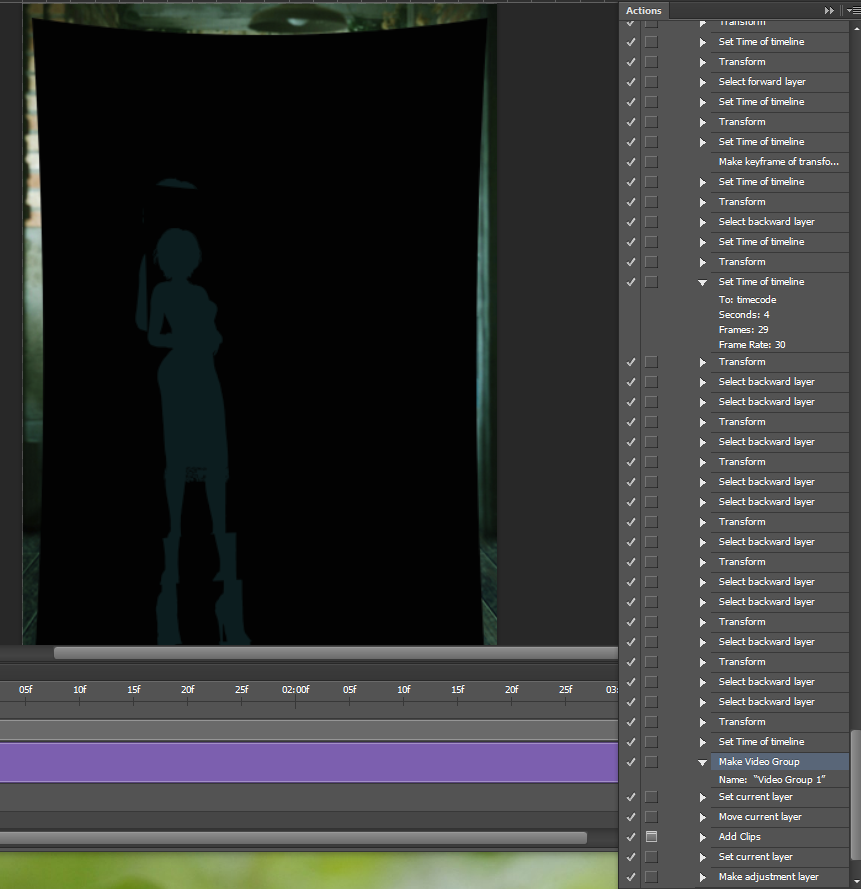
Task: Toggle dialog box for Make keyframe of transfo... step
Action: pos(651,162)
